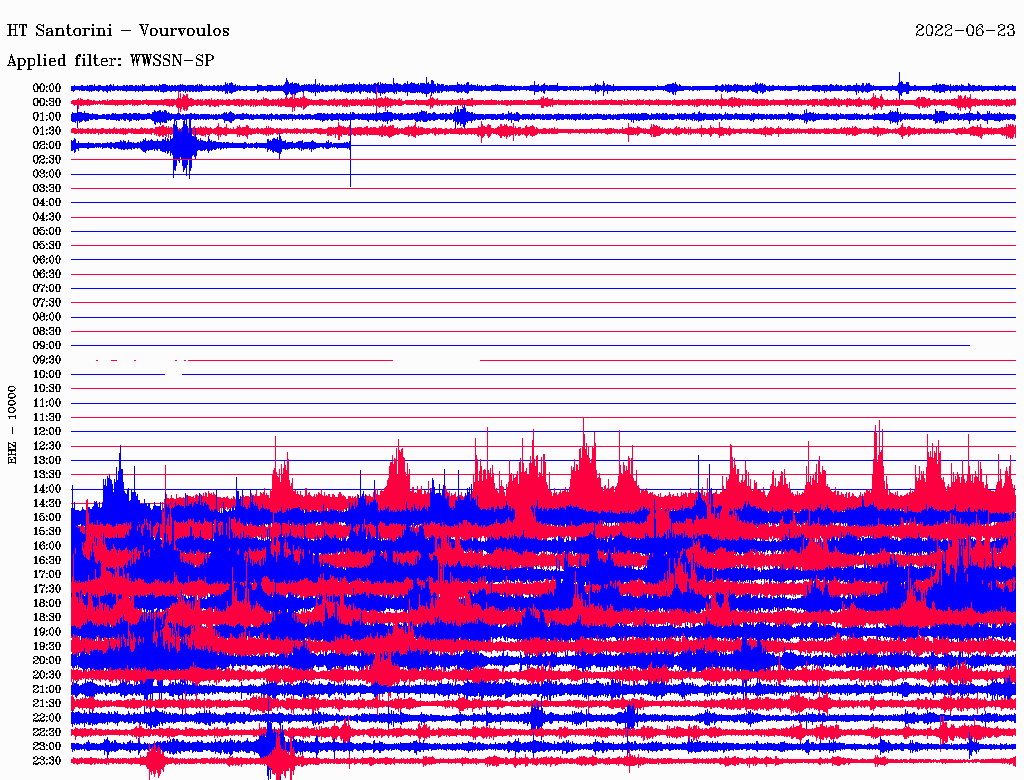Click the 23:30 time label

[x=47, y=761]
